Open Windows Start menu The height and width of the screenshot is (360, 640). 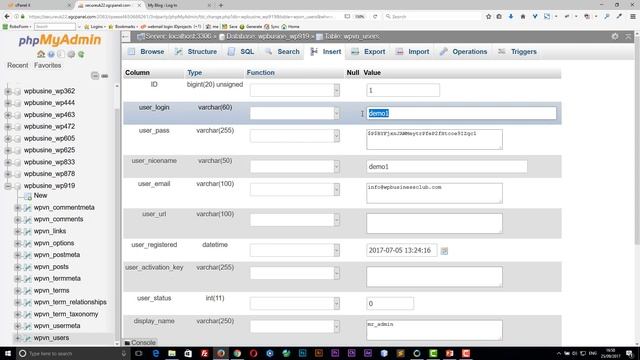click(x=7, y=353)
